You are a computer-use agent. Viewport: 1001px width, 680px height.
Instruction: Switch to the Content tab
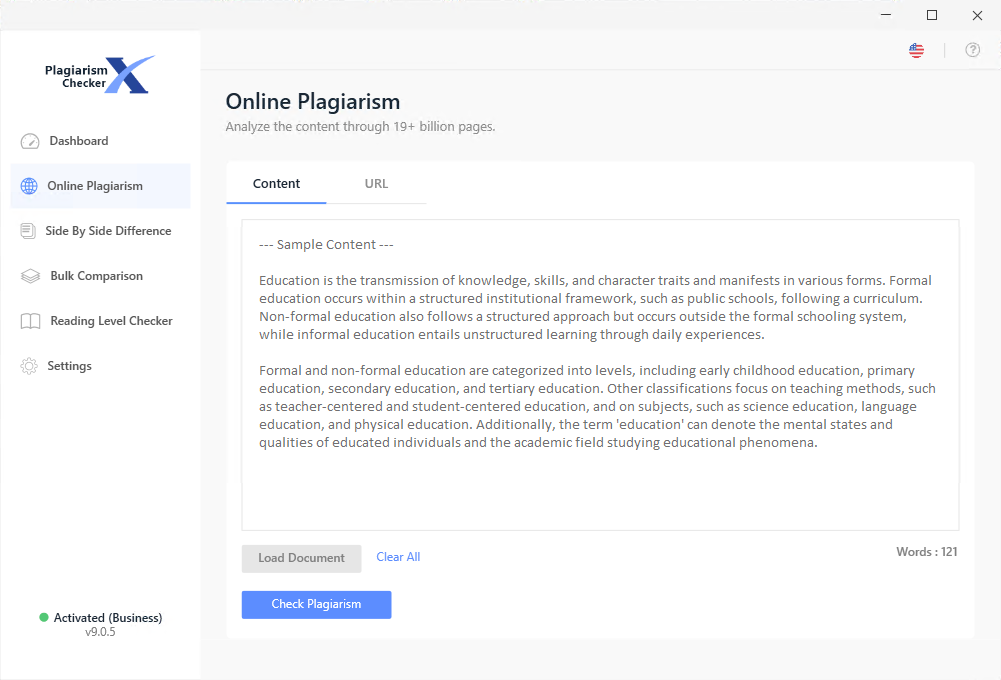point(276,184)
